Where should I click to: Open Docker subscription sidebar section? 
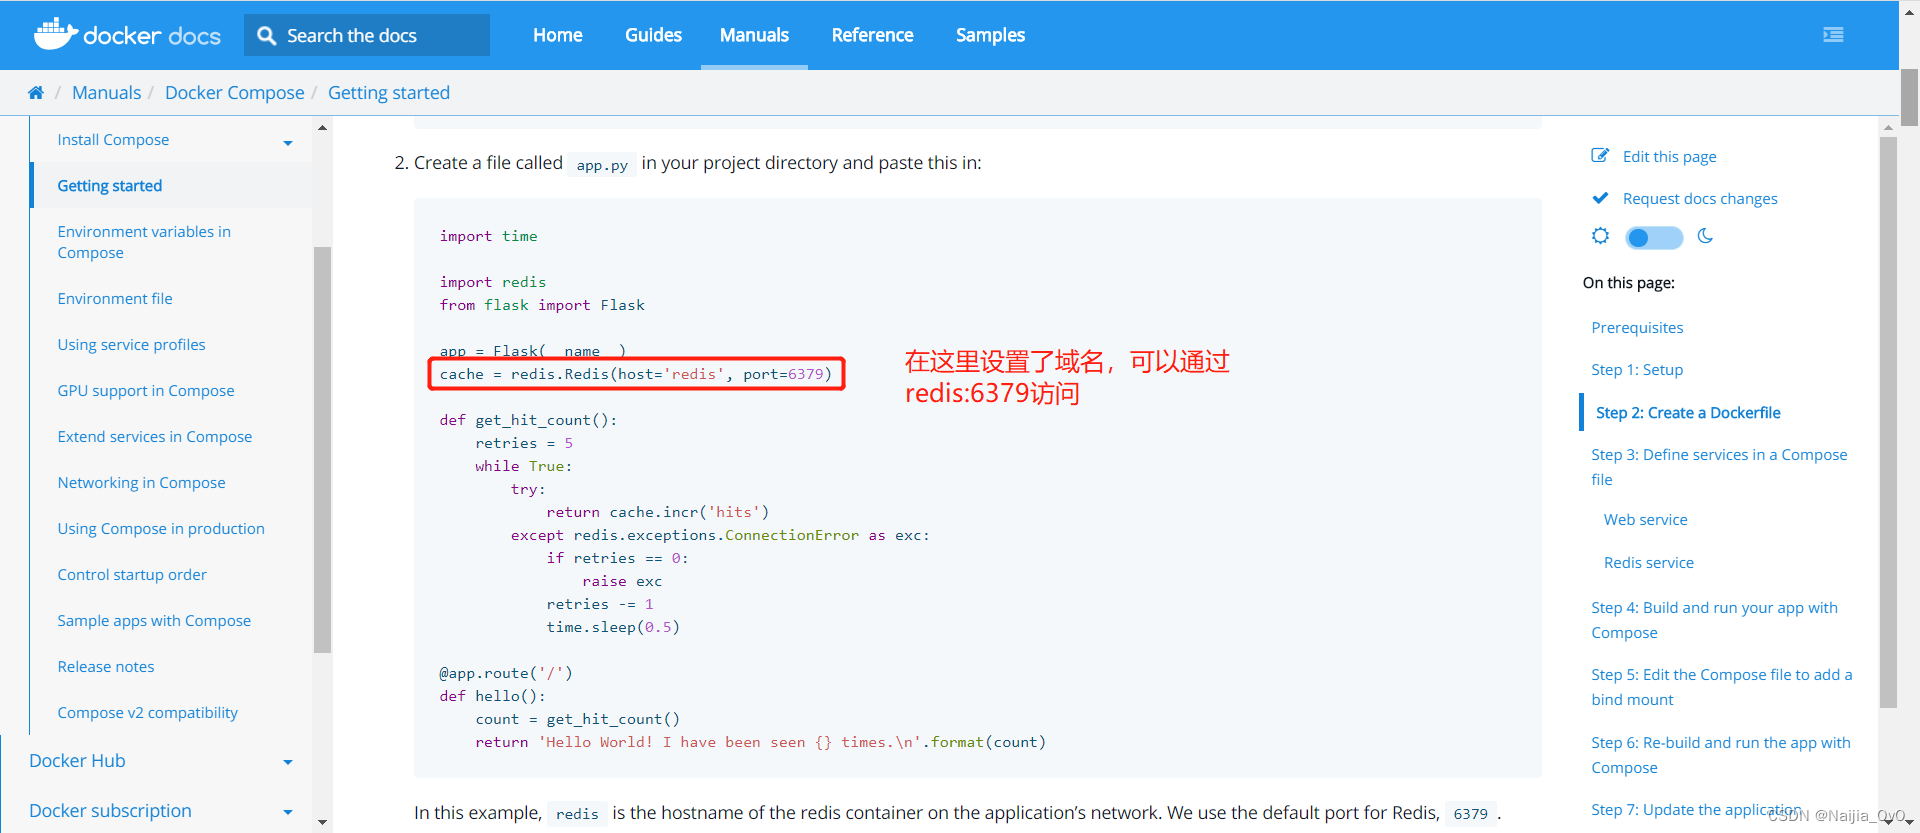[x=110, y=811]
